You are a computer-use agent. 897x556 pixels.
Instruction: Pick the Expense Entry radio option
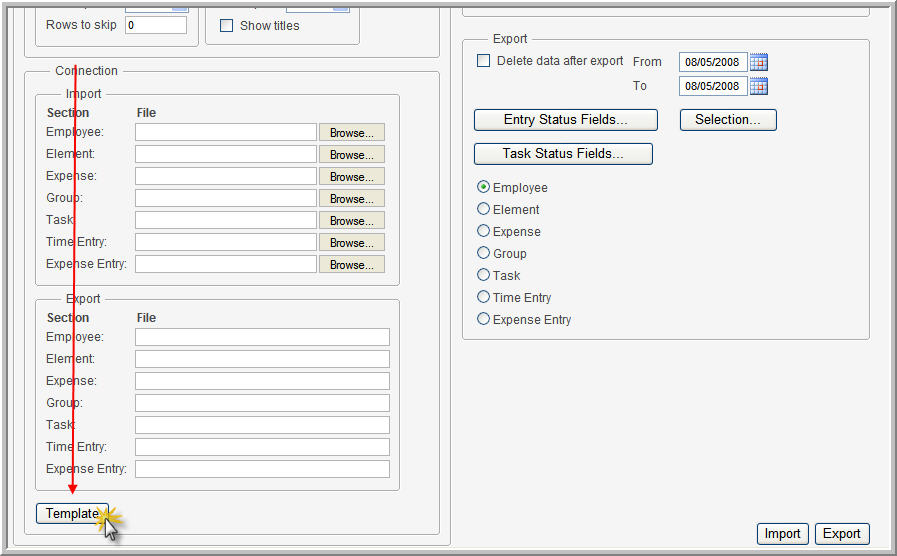pos(483,319)
